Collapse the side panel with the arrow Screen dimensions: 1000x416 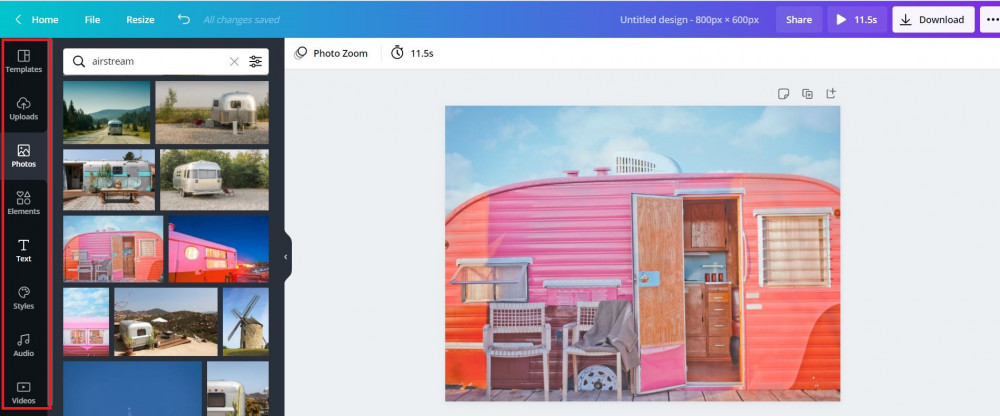click(x=286, y=256)
